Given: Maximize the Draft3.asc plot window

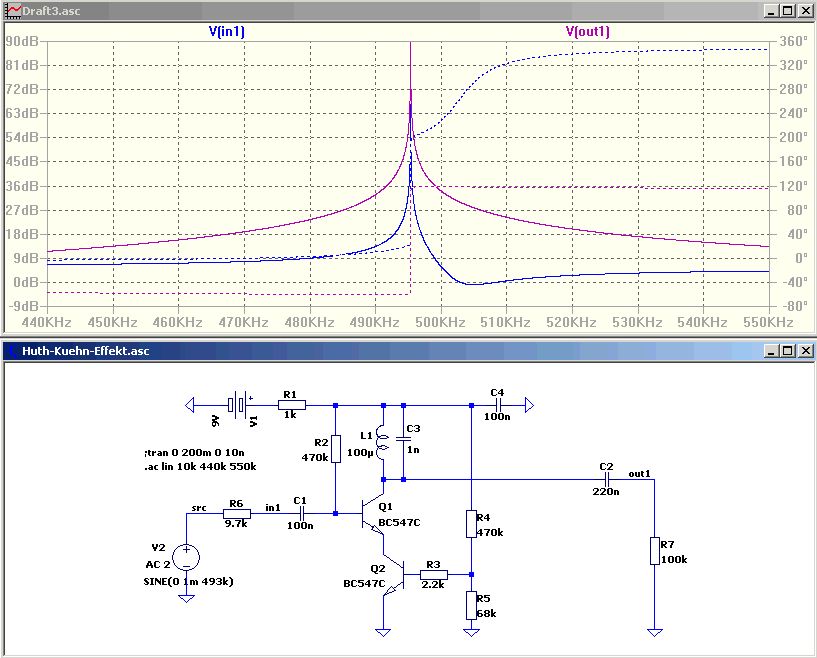Looking at the screenshot, I should click(x=788, y=11).
